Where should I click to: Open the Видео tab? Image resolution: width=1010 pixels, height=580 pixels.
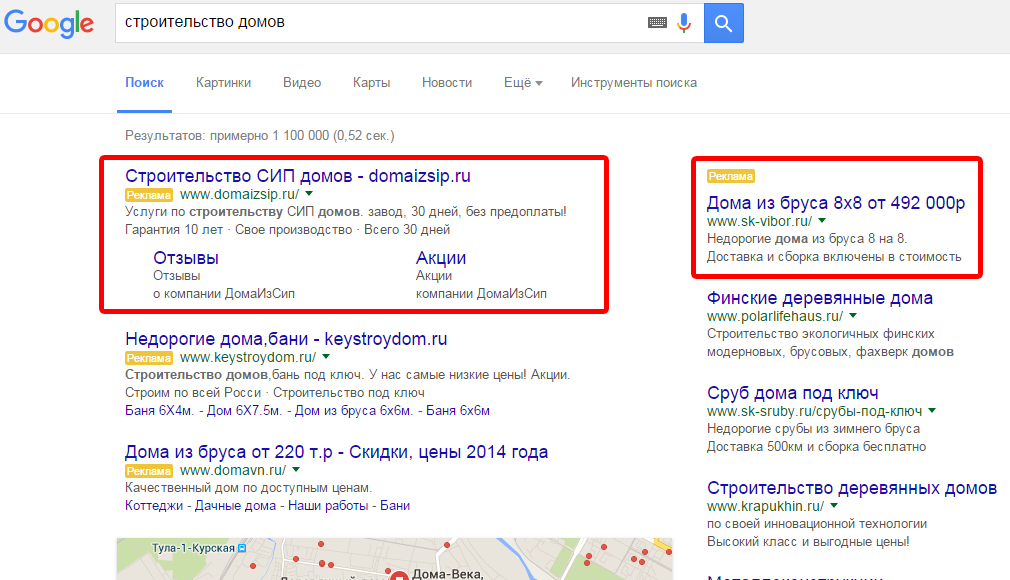point(302,83)
